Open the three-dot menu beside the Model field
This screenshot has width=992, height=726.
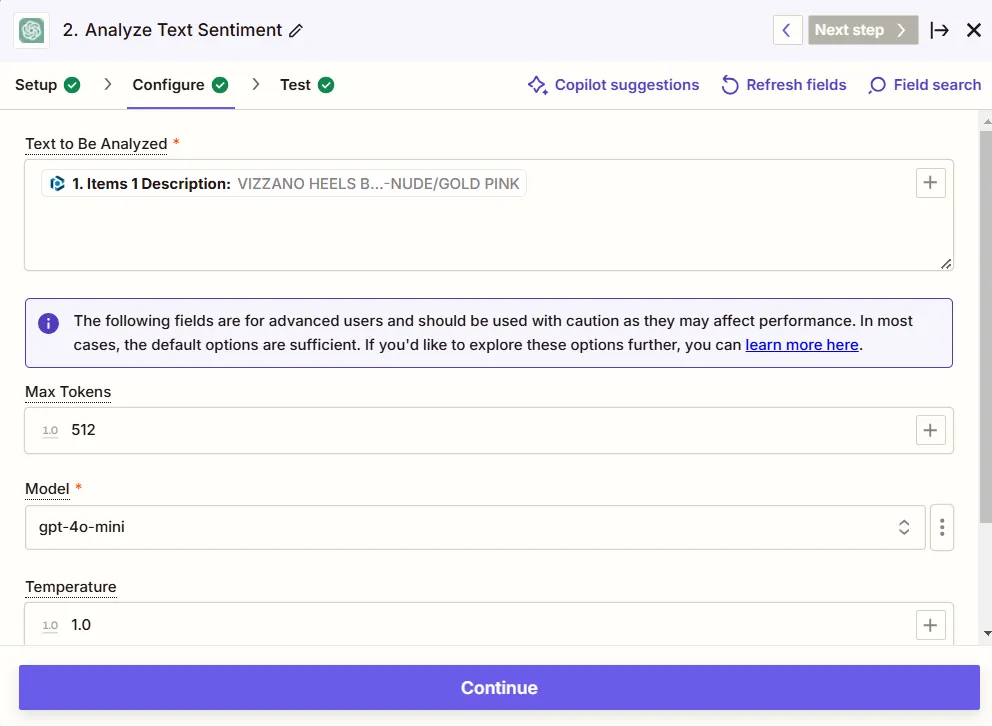click(941, 527)
